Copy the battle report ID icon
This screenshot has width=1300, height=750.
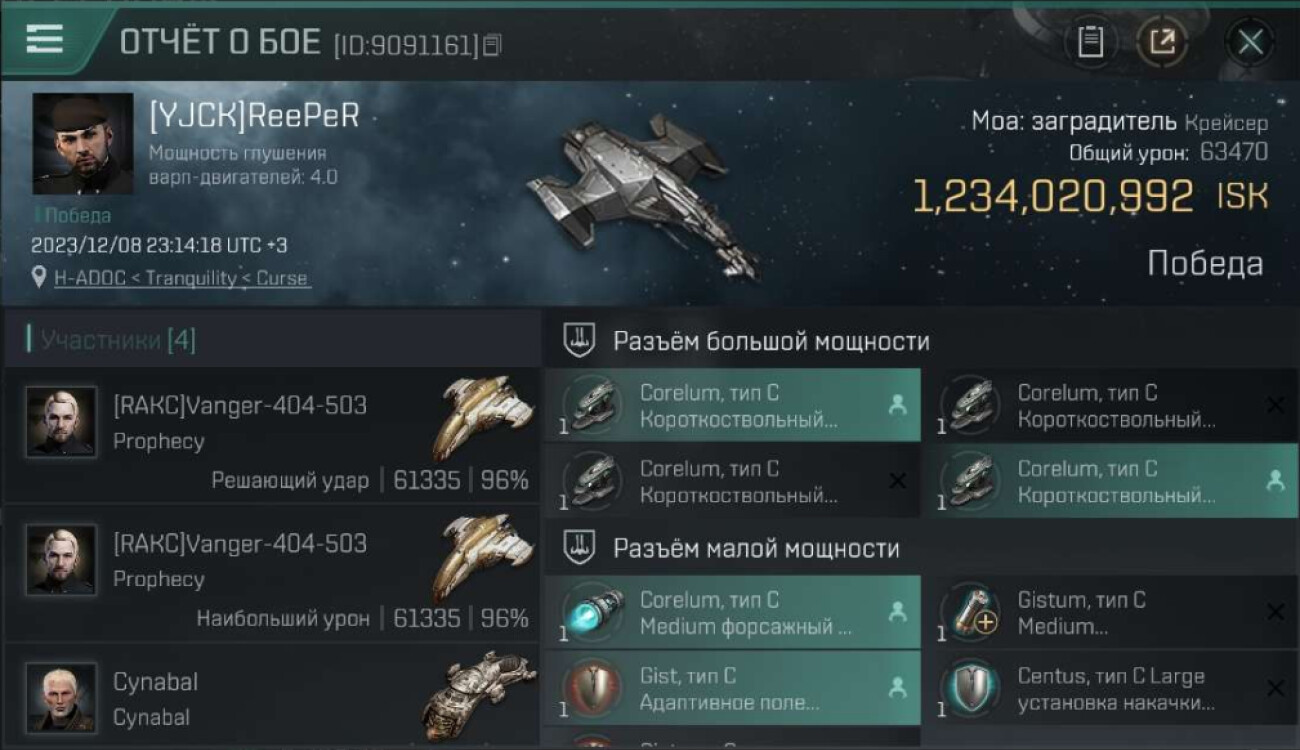click(x=492, y=45)
